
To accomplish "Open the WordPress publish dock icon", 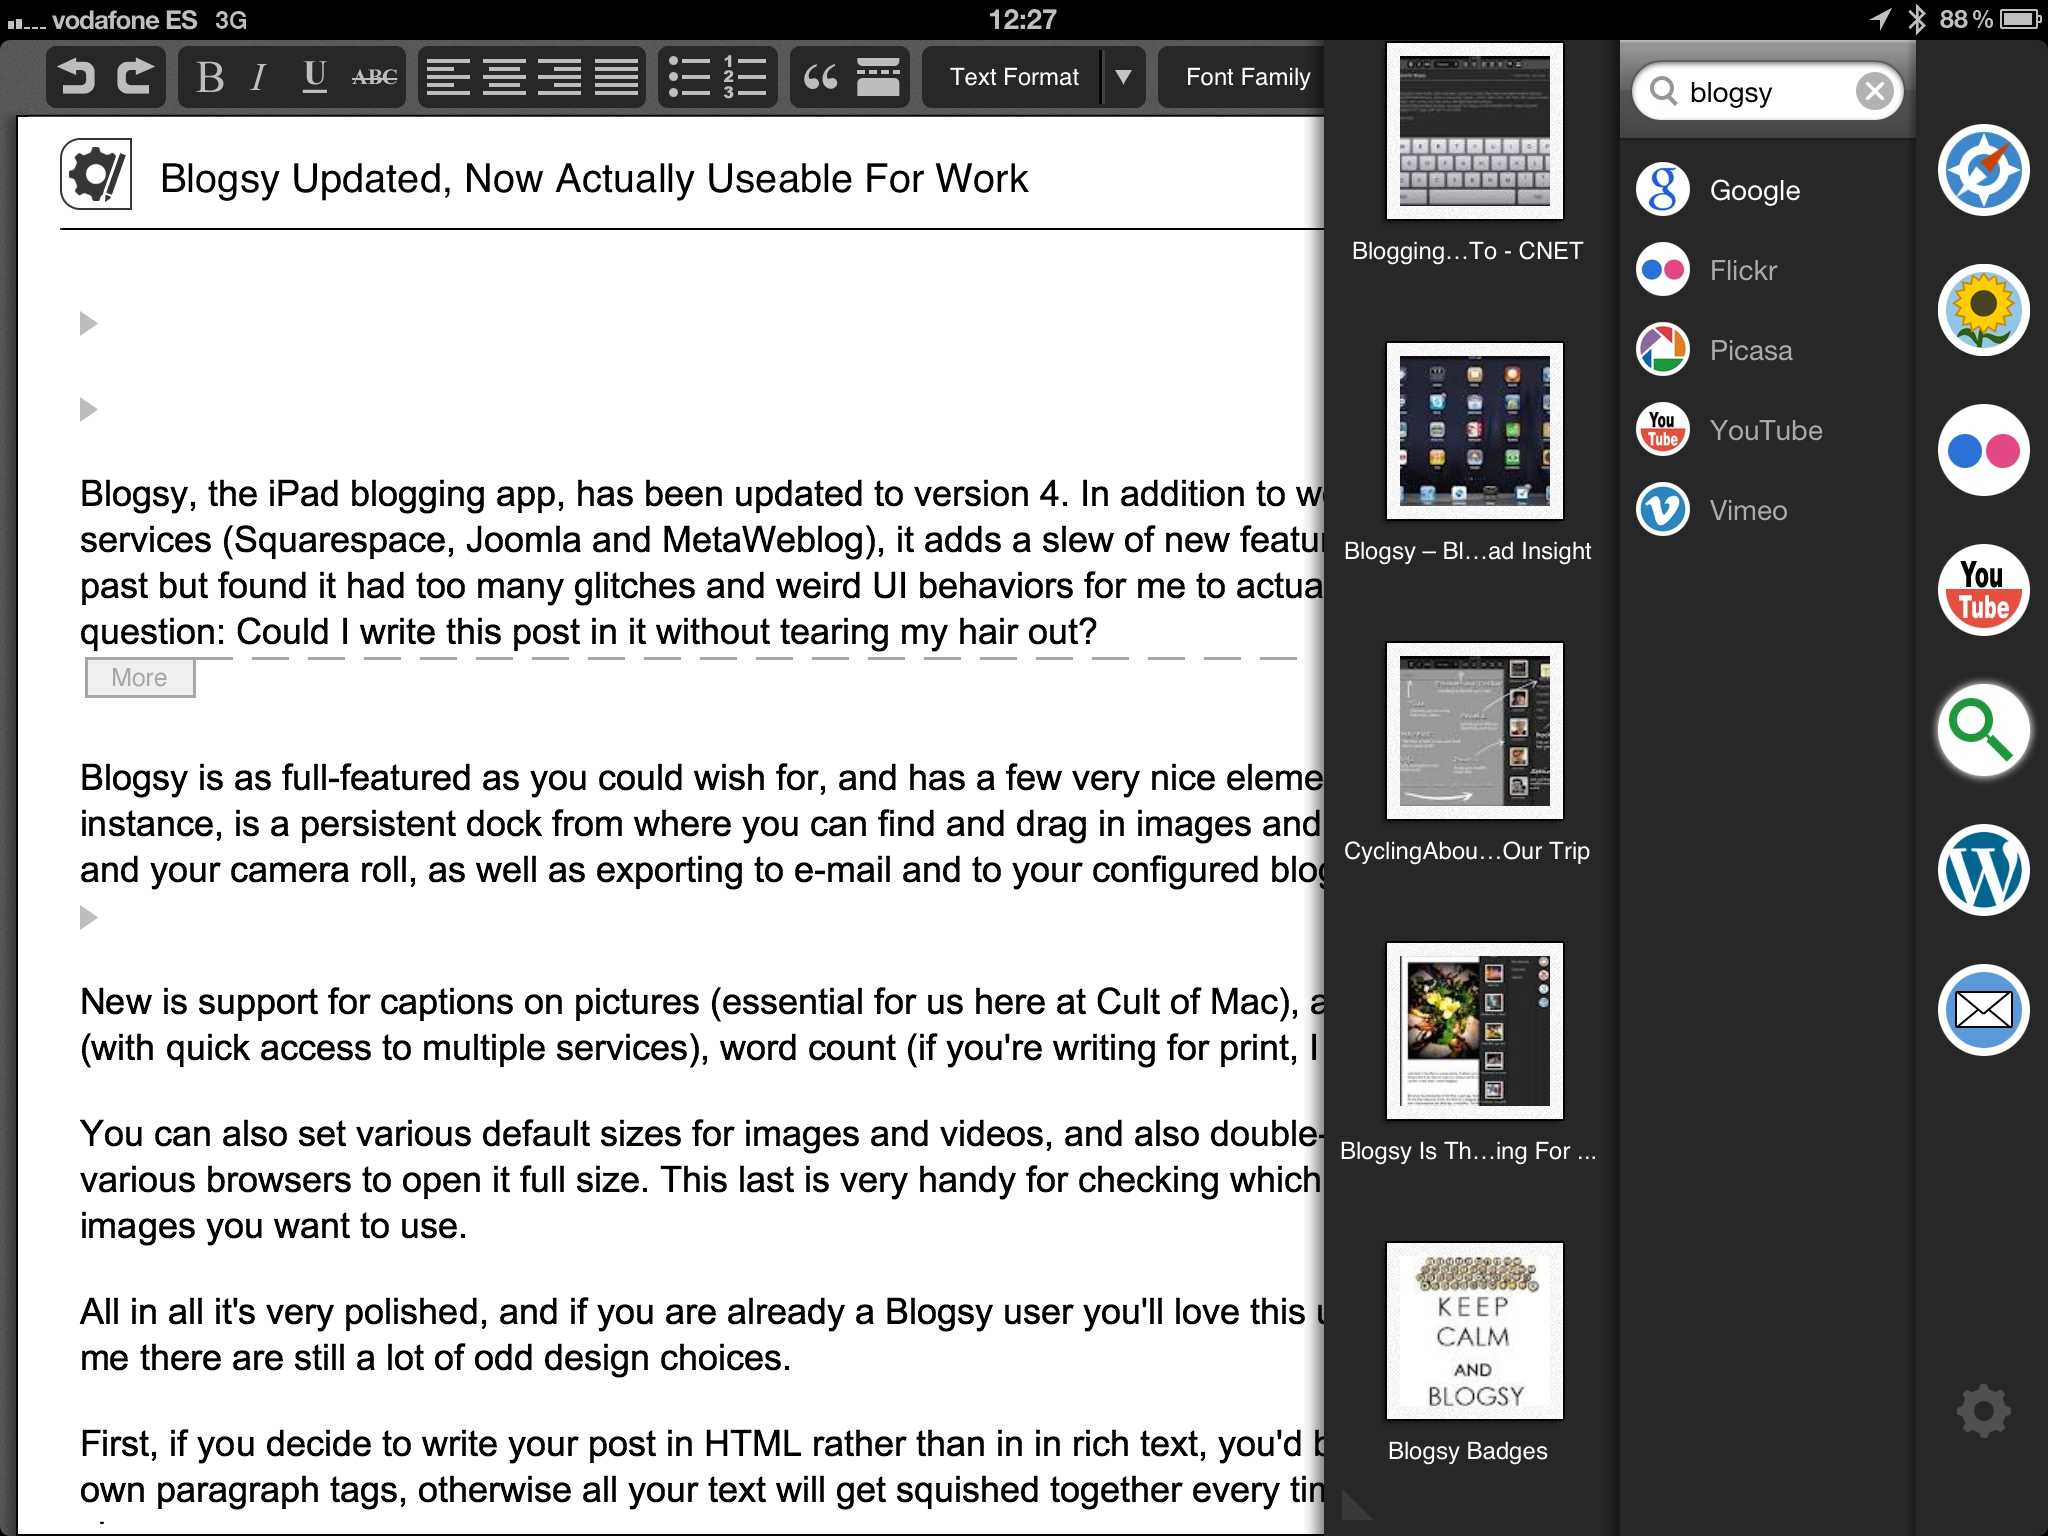I will (1982, 870).
